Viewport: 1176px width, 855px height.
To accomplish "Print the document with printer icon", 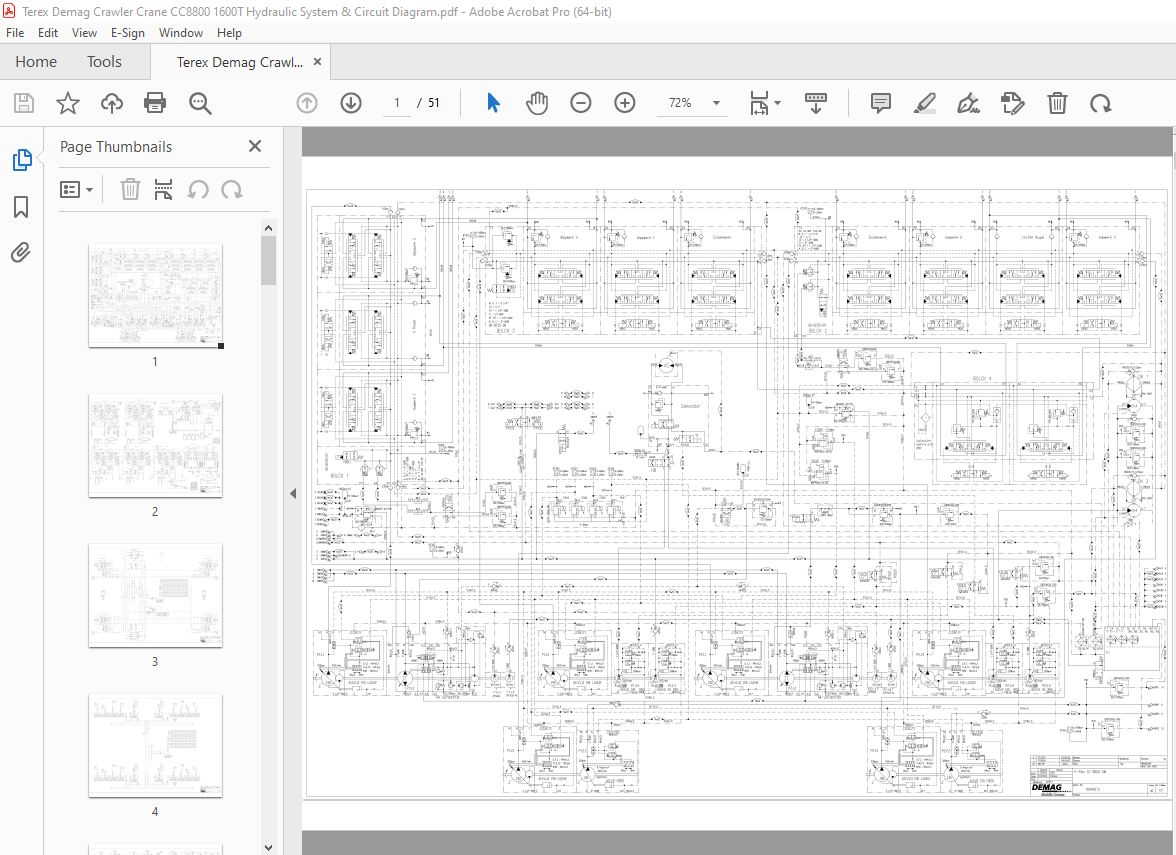I will point(155,103).
